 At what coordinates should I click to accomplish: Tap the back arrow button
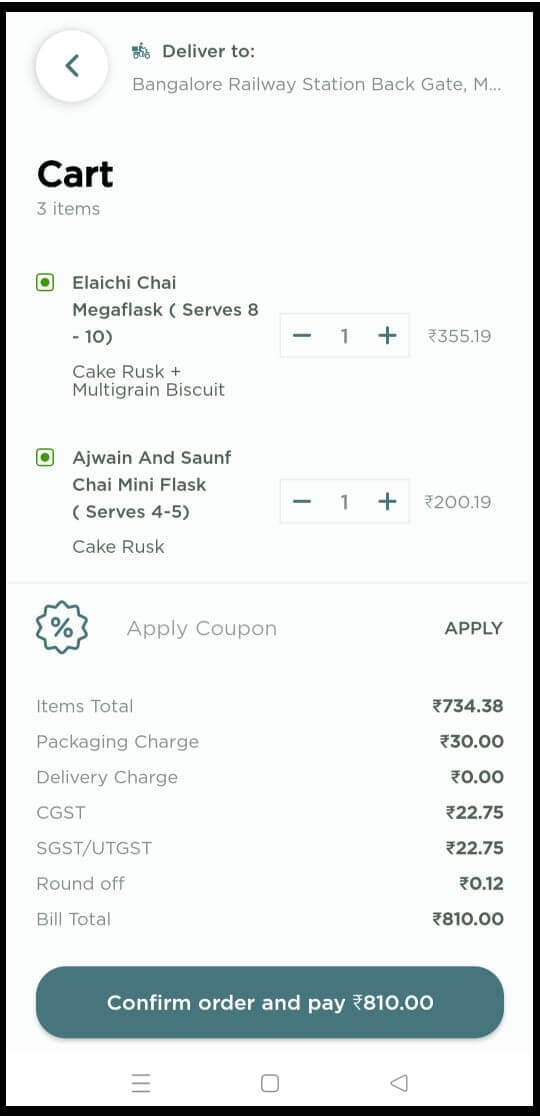tap(72, 66)
